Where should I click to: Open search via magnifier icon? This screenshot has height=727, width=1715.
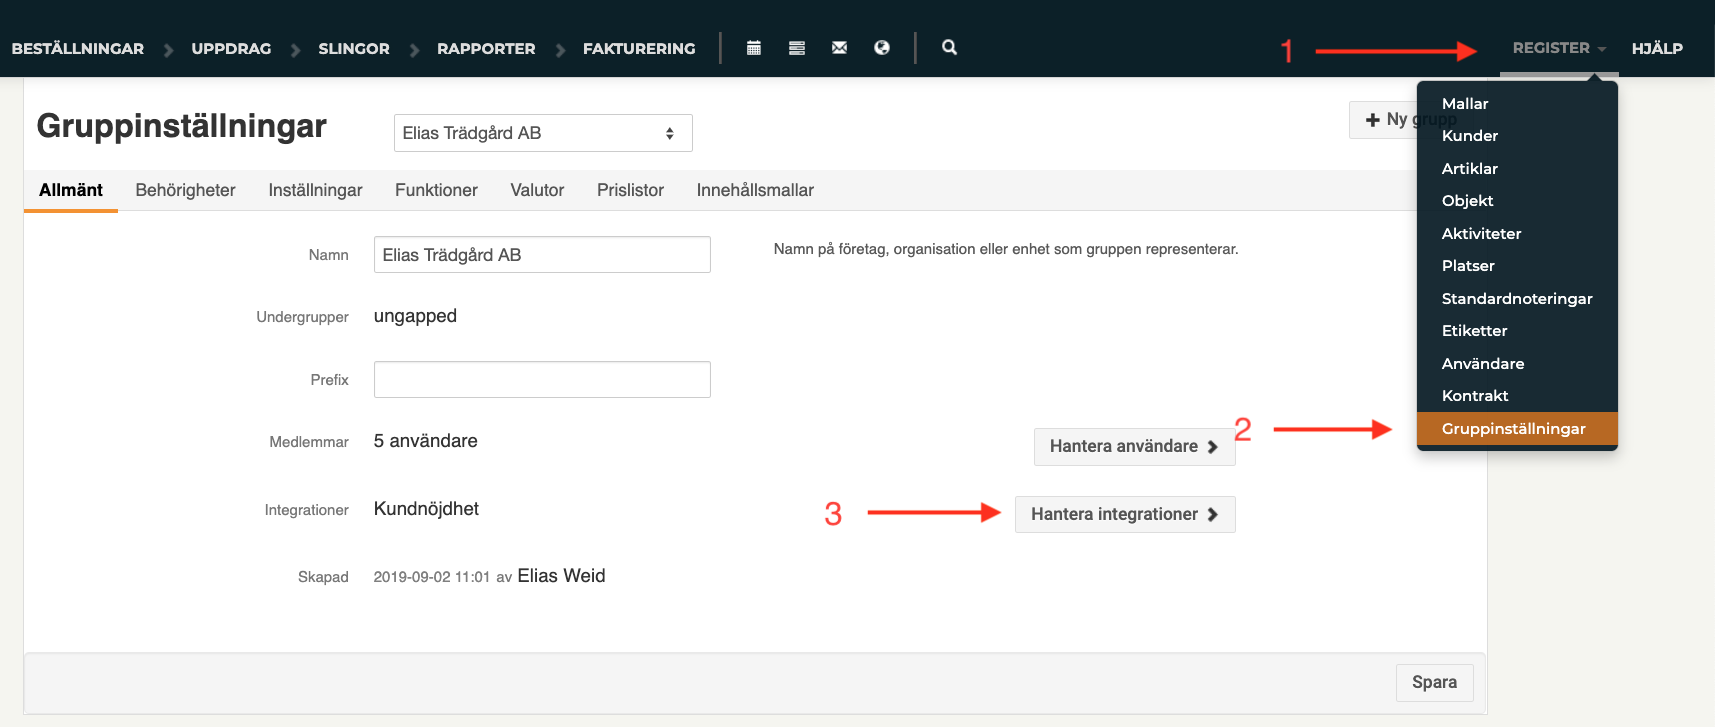(x=949, y=47)
